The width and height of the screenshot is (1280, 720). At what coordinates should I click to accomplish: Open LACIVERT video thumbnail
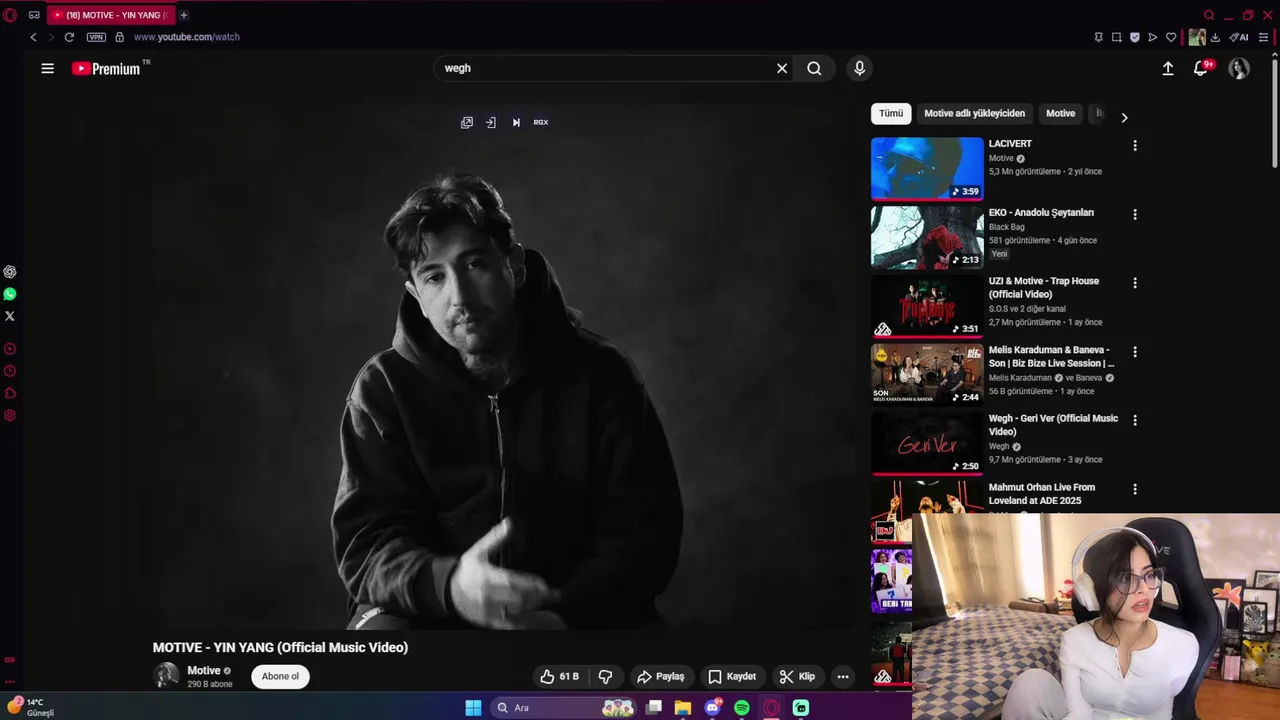pos(927,169)
